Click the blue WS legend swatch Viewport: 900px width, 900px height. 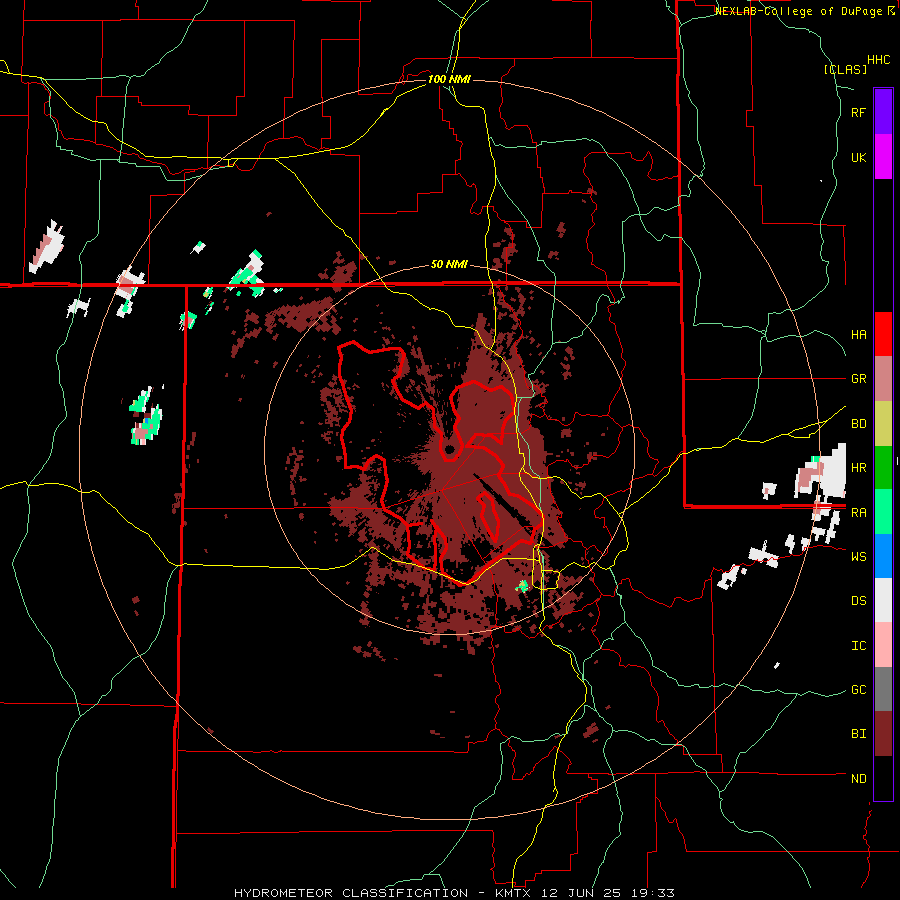pyautogui.click(x=883, y=556)
